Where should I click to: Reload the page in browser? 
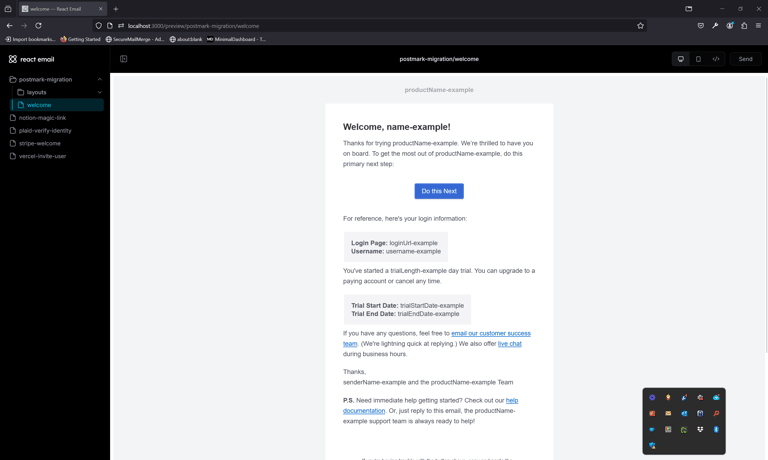[38, 26]
